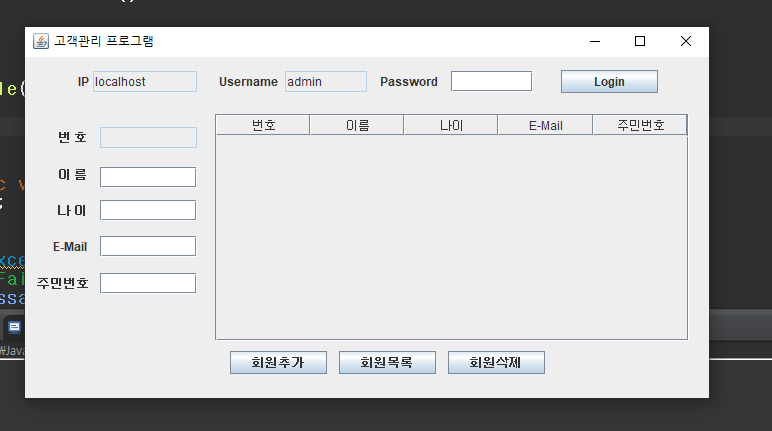Click the E-Mail table column header
772x431 pixels.
(546, 125)
